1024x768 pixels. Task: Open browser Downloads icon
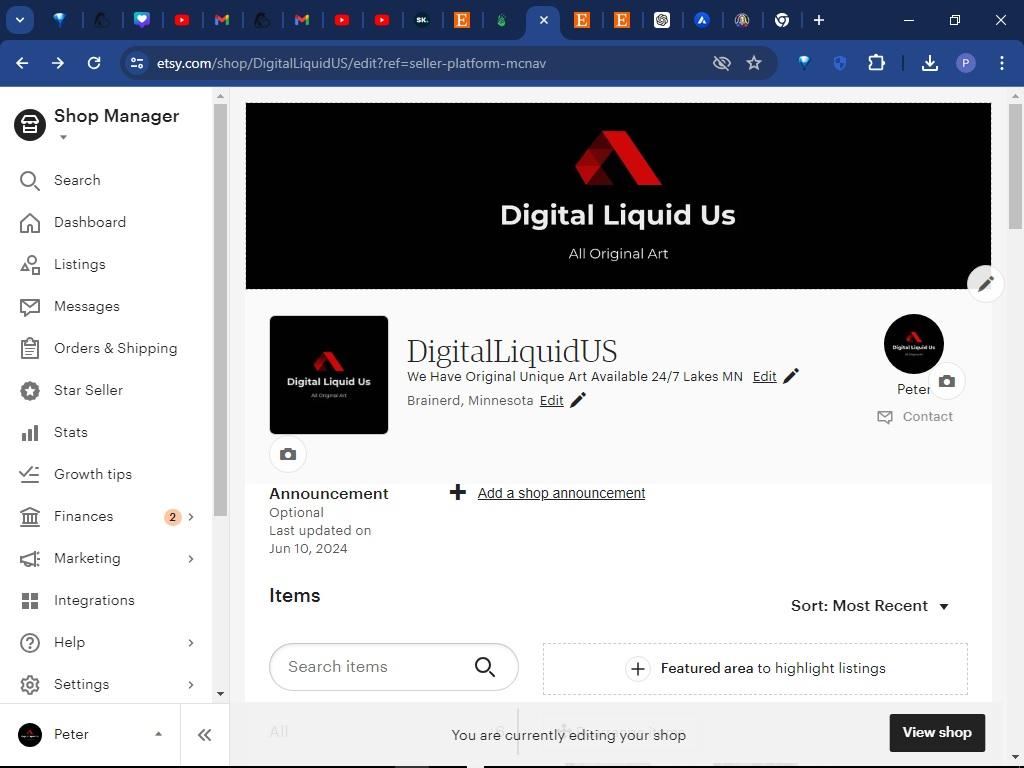click(929, 63)
